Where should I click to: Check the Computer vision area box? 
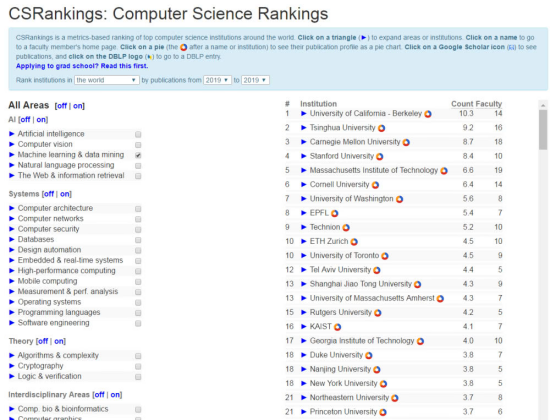click(x=138, y=145)
